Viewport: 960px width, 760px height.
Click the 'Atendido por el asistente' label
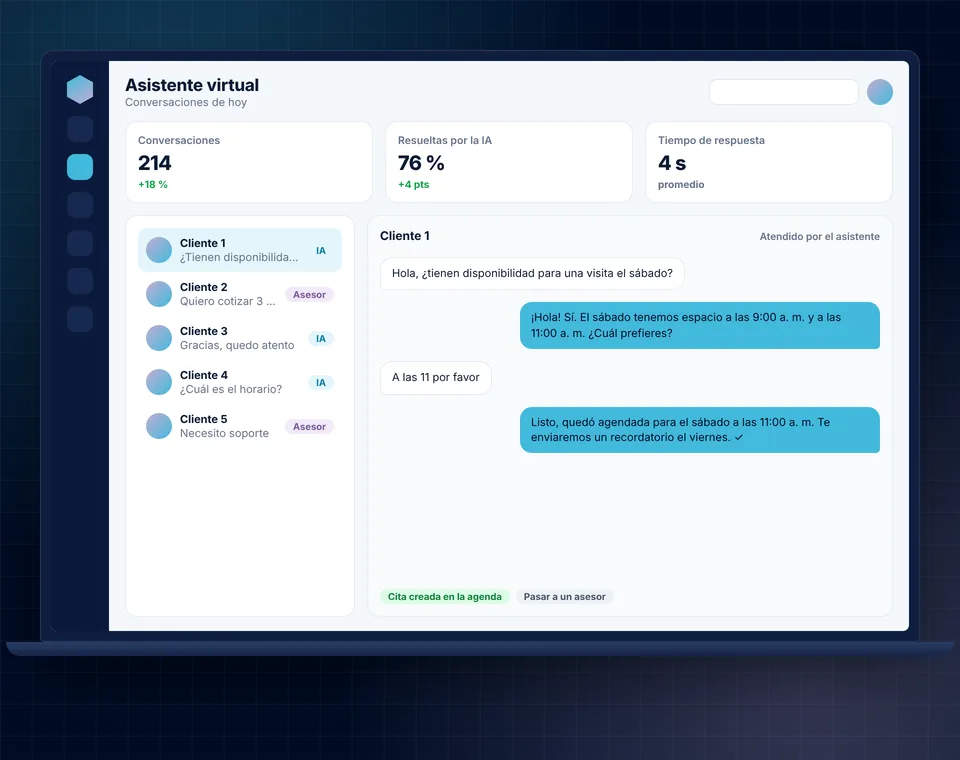820,236
